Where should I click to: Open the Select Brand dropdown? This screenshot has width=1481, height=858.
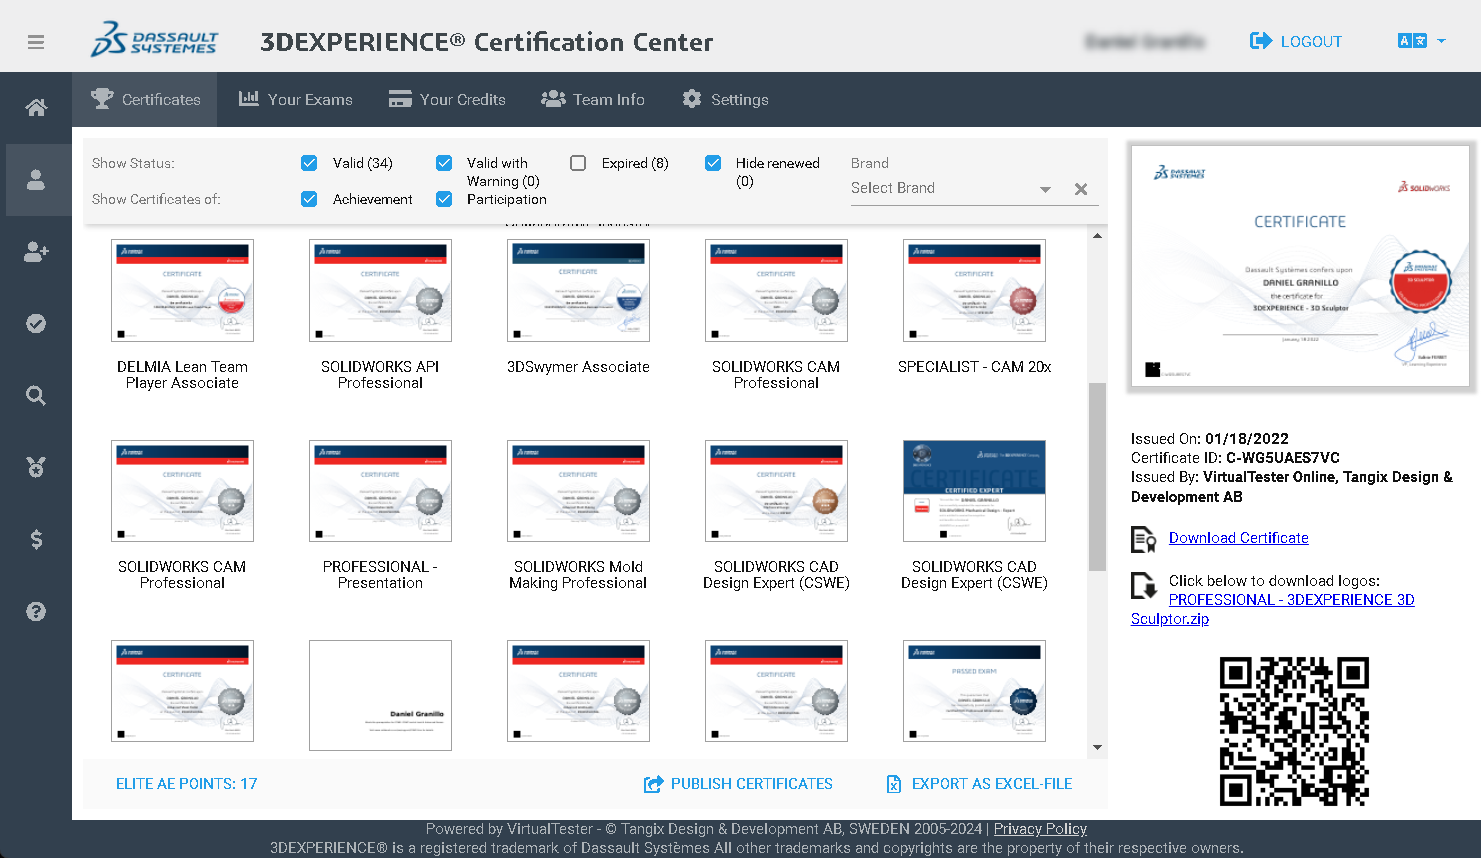(x=1044, y=188)
